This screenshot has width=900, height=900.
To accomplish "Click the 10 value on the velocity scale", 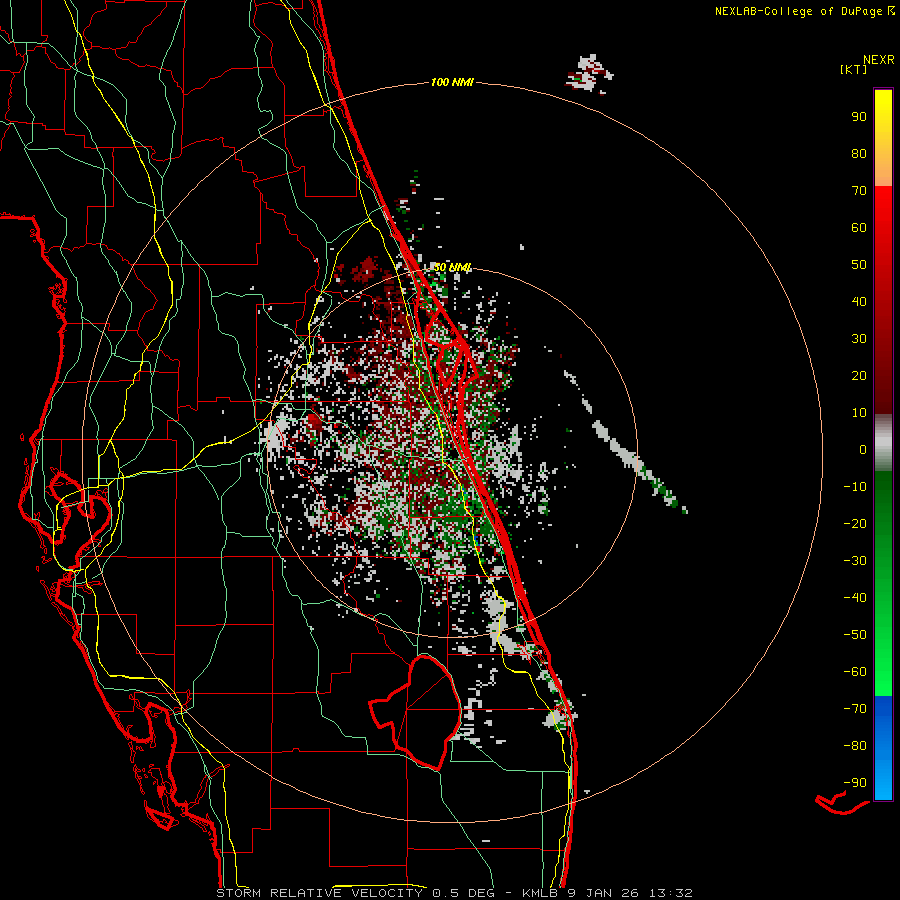I will [859, 413].
